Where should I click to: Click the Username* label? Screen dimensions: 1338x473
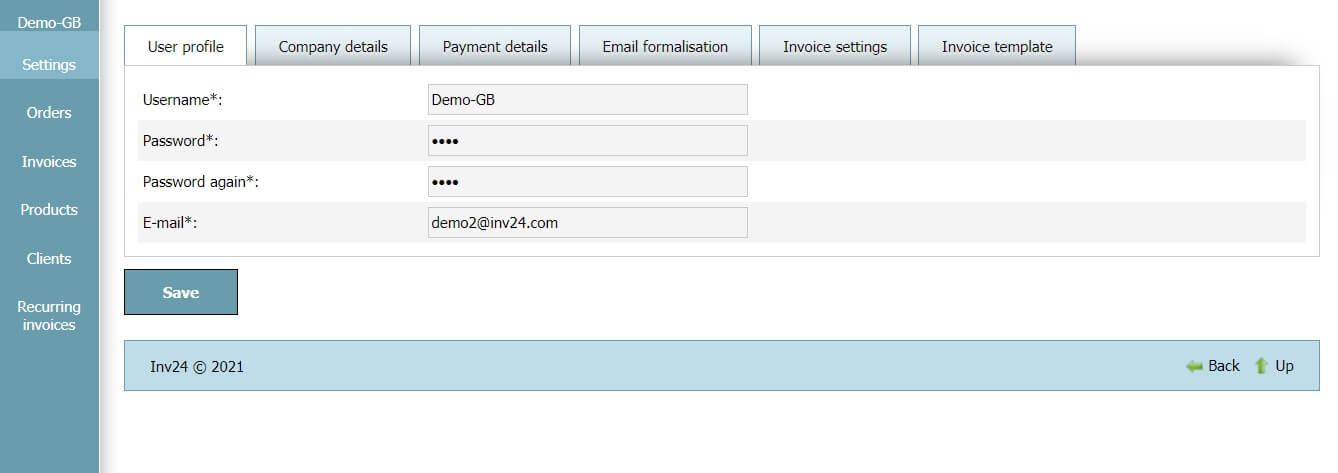(181, 100)
